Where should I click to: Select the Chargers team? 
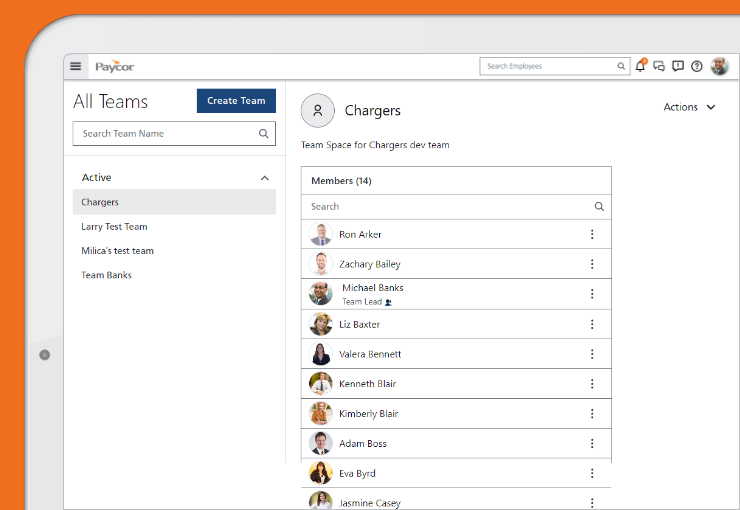174,202
